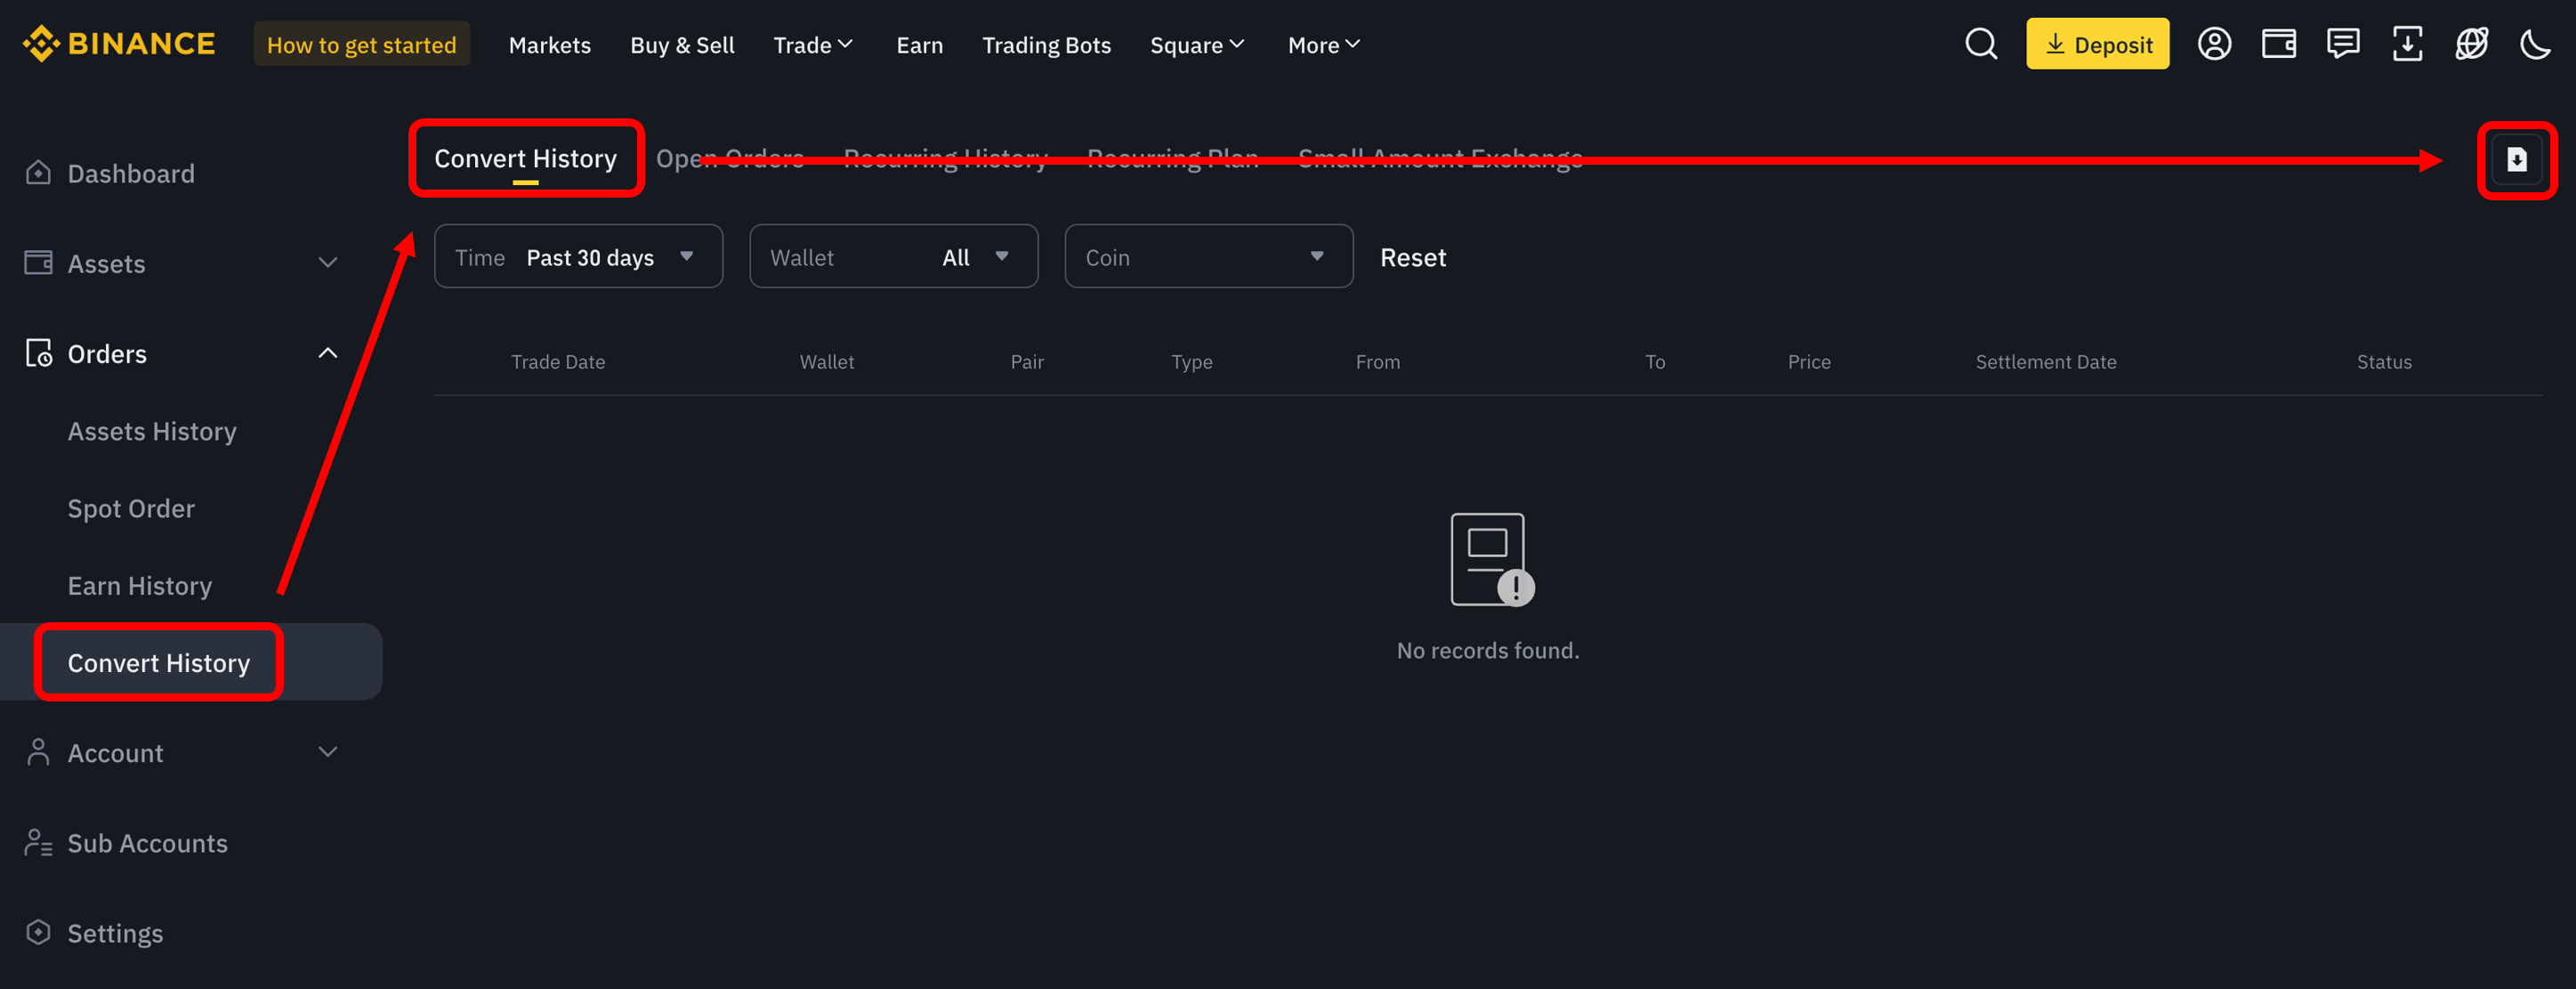Click the app download icon in header

[2407, 44]
